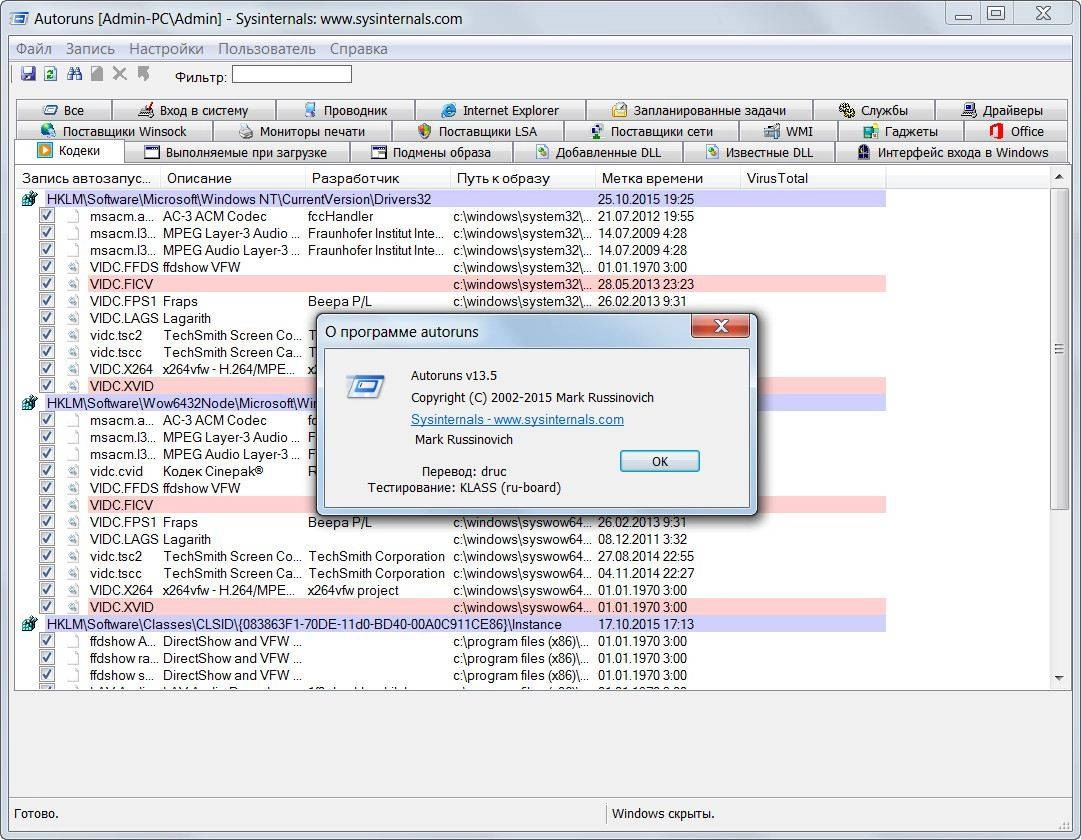The width and height of the screenshot is (1081, 840).
Task: Open the Кодеки tab
Action: pyautogui.click(x=69, y=151)
